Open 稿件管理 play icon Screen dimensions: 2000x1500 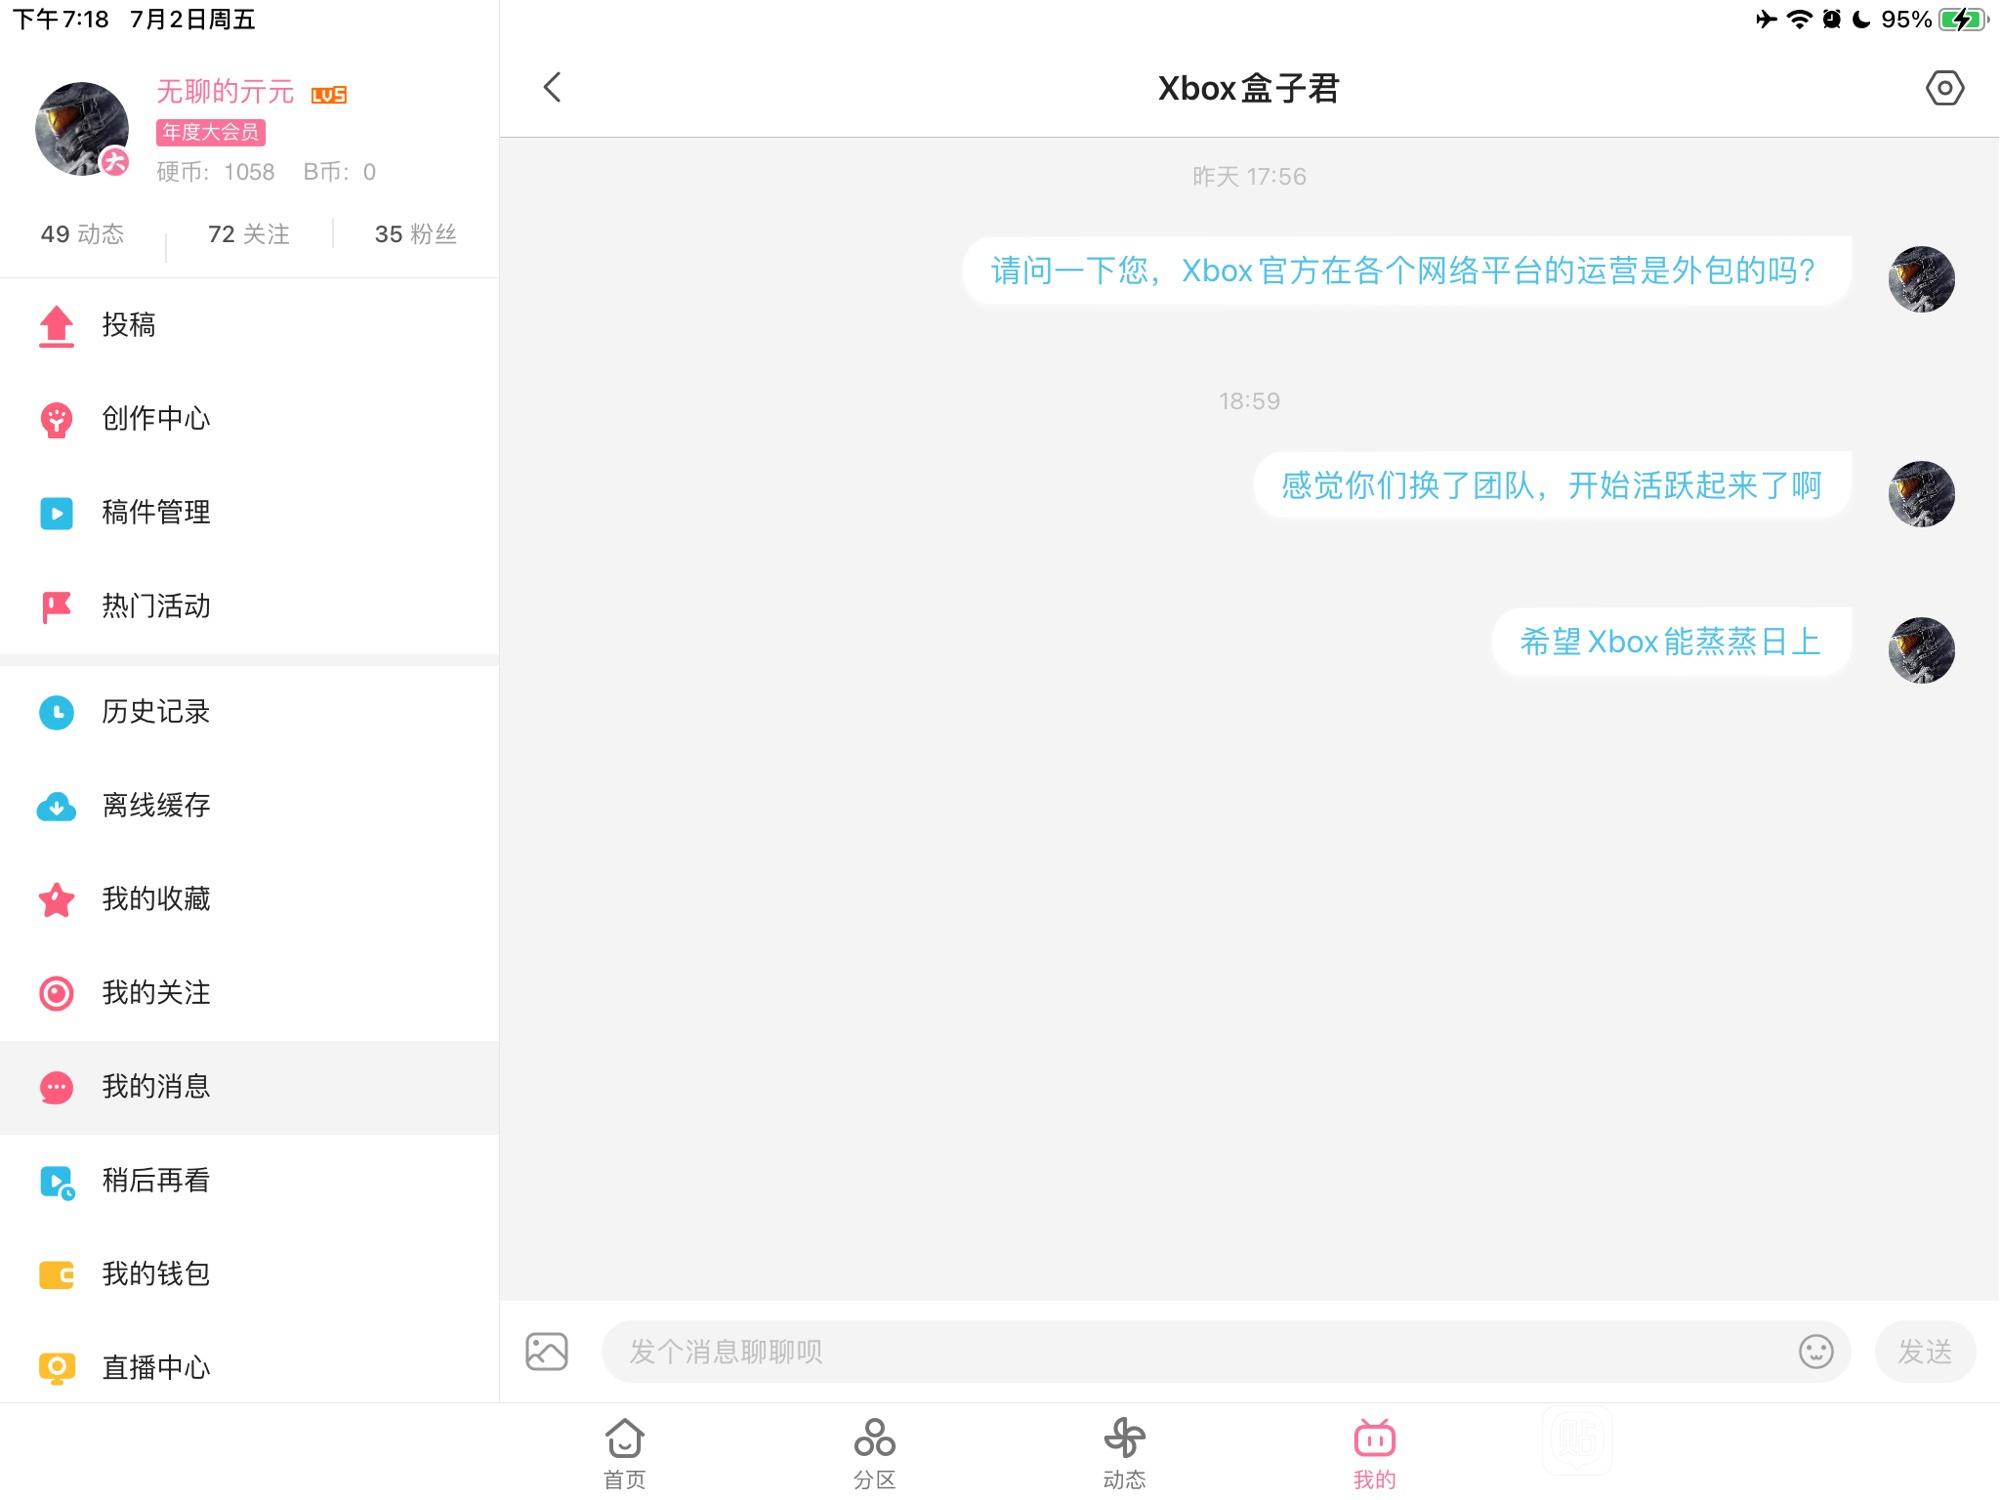point(56,513)
